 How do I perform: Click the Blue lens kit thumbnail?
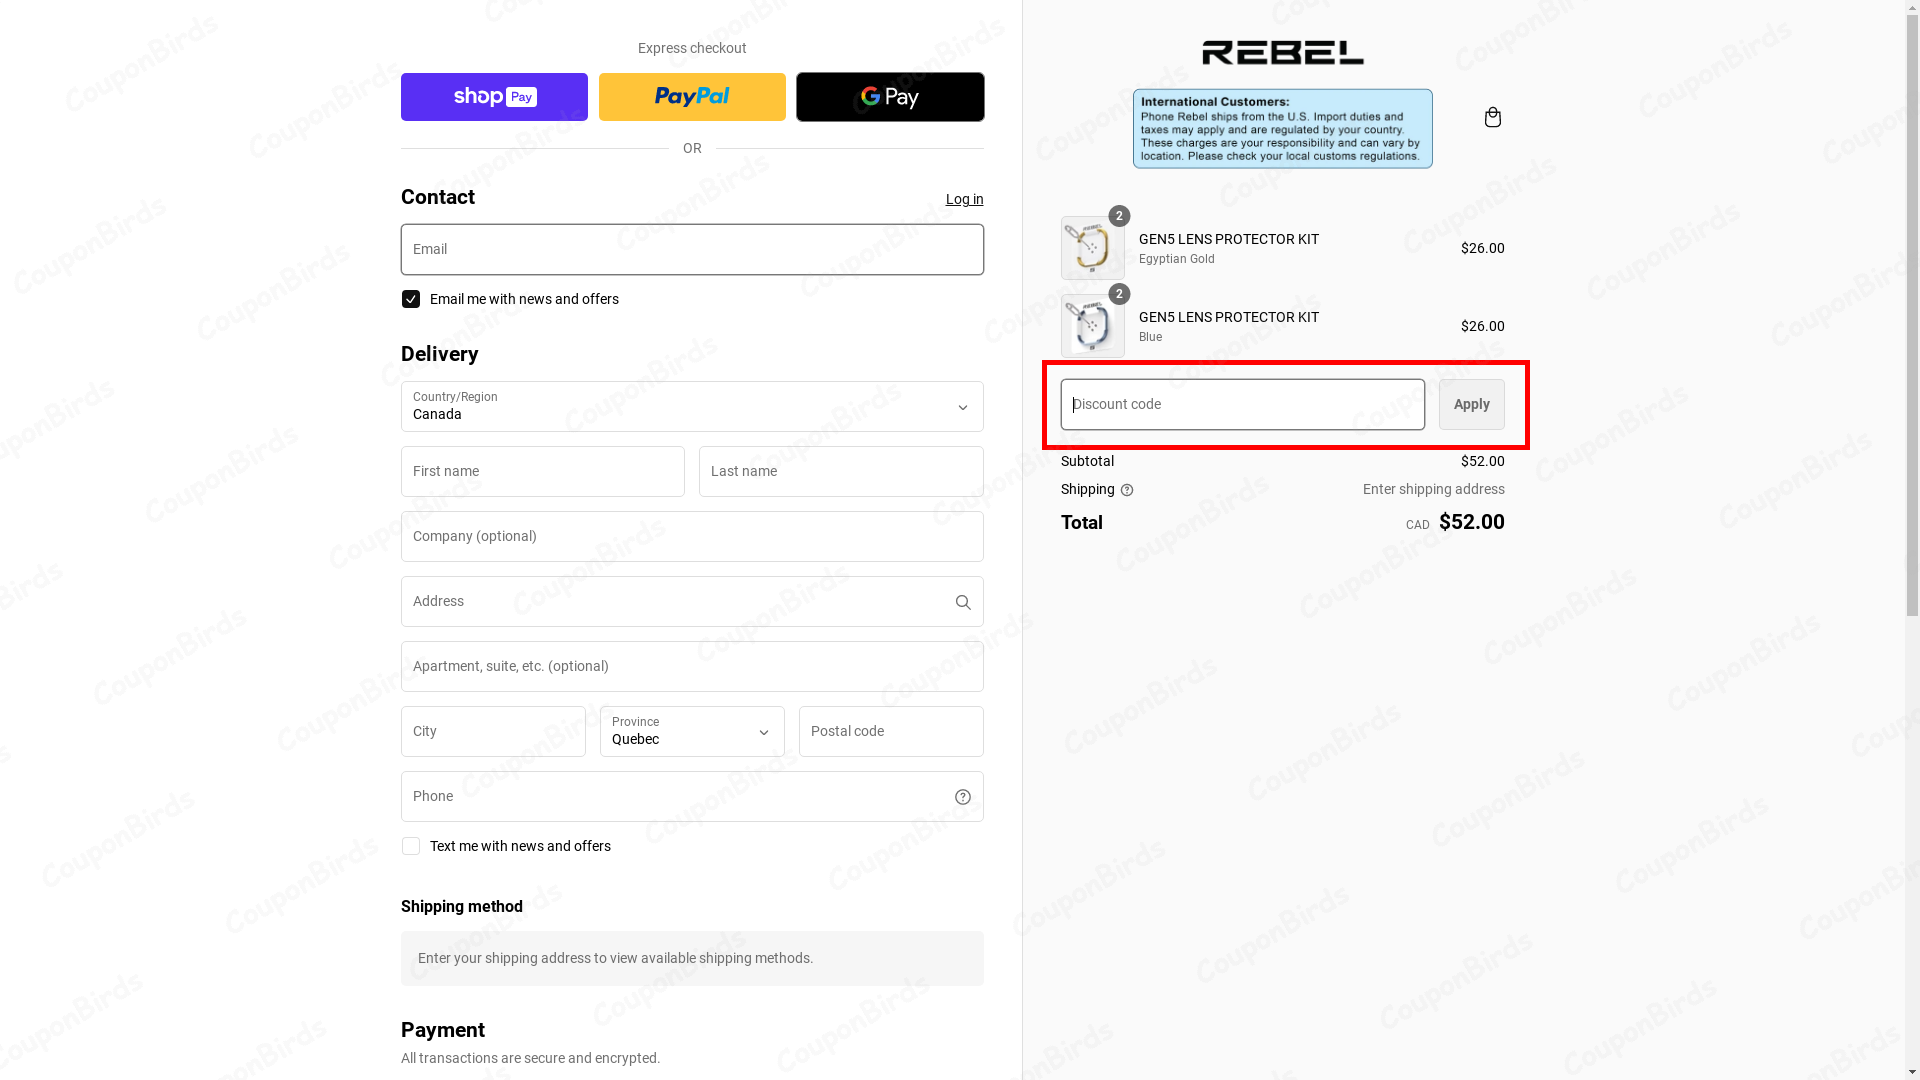(x=1092, y=325)
